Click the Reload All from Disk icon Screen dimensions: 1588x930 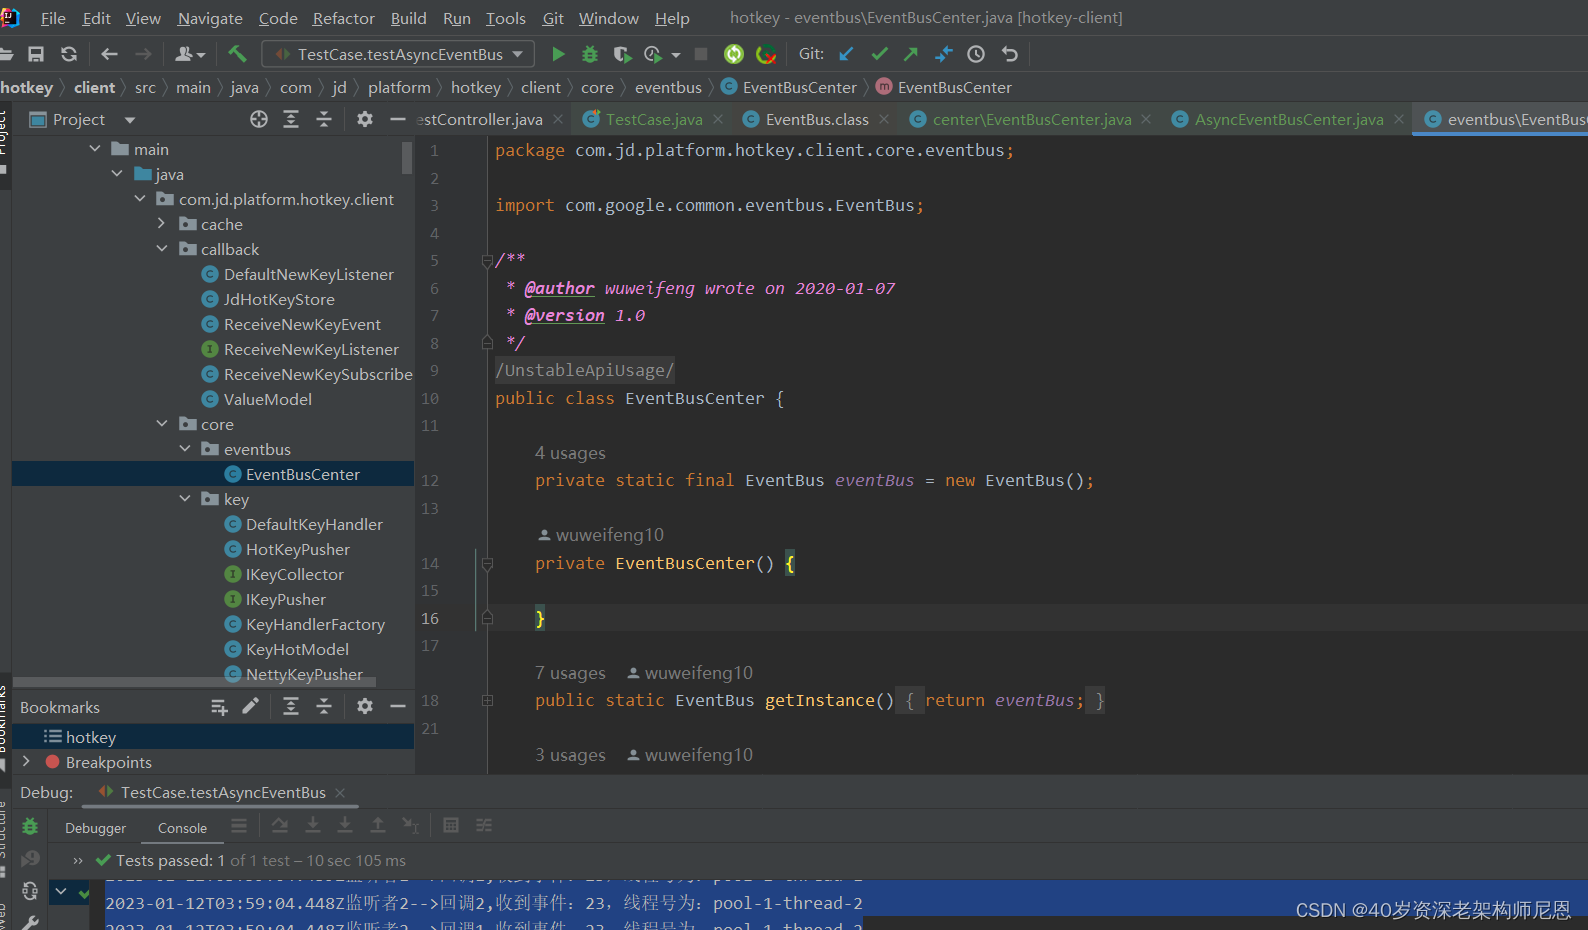[x=69, y=54]
